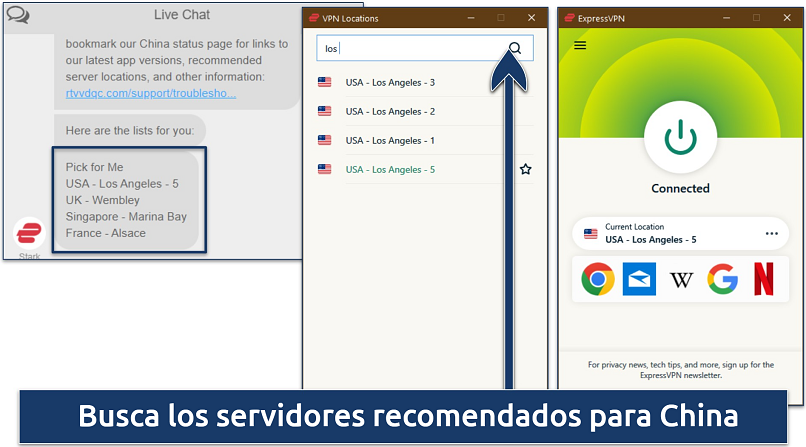Screen dimensions: 806x447
Task: Click the Live Chat speech bubbles icon
Action: (x=18, y=15)
